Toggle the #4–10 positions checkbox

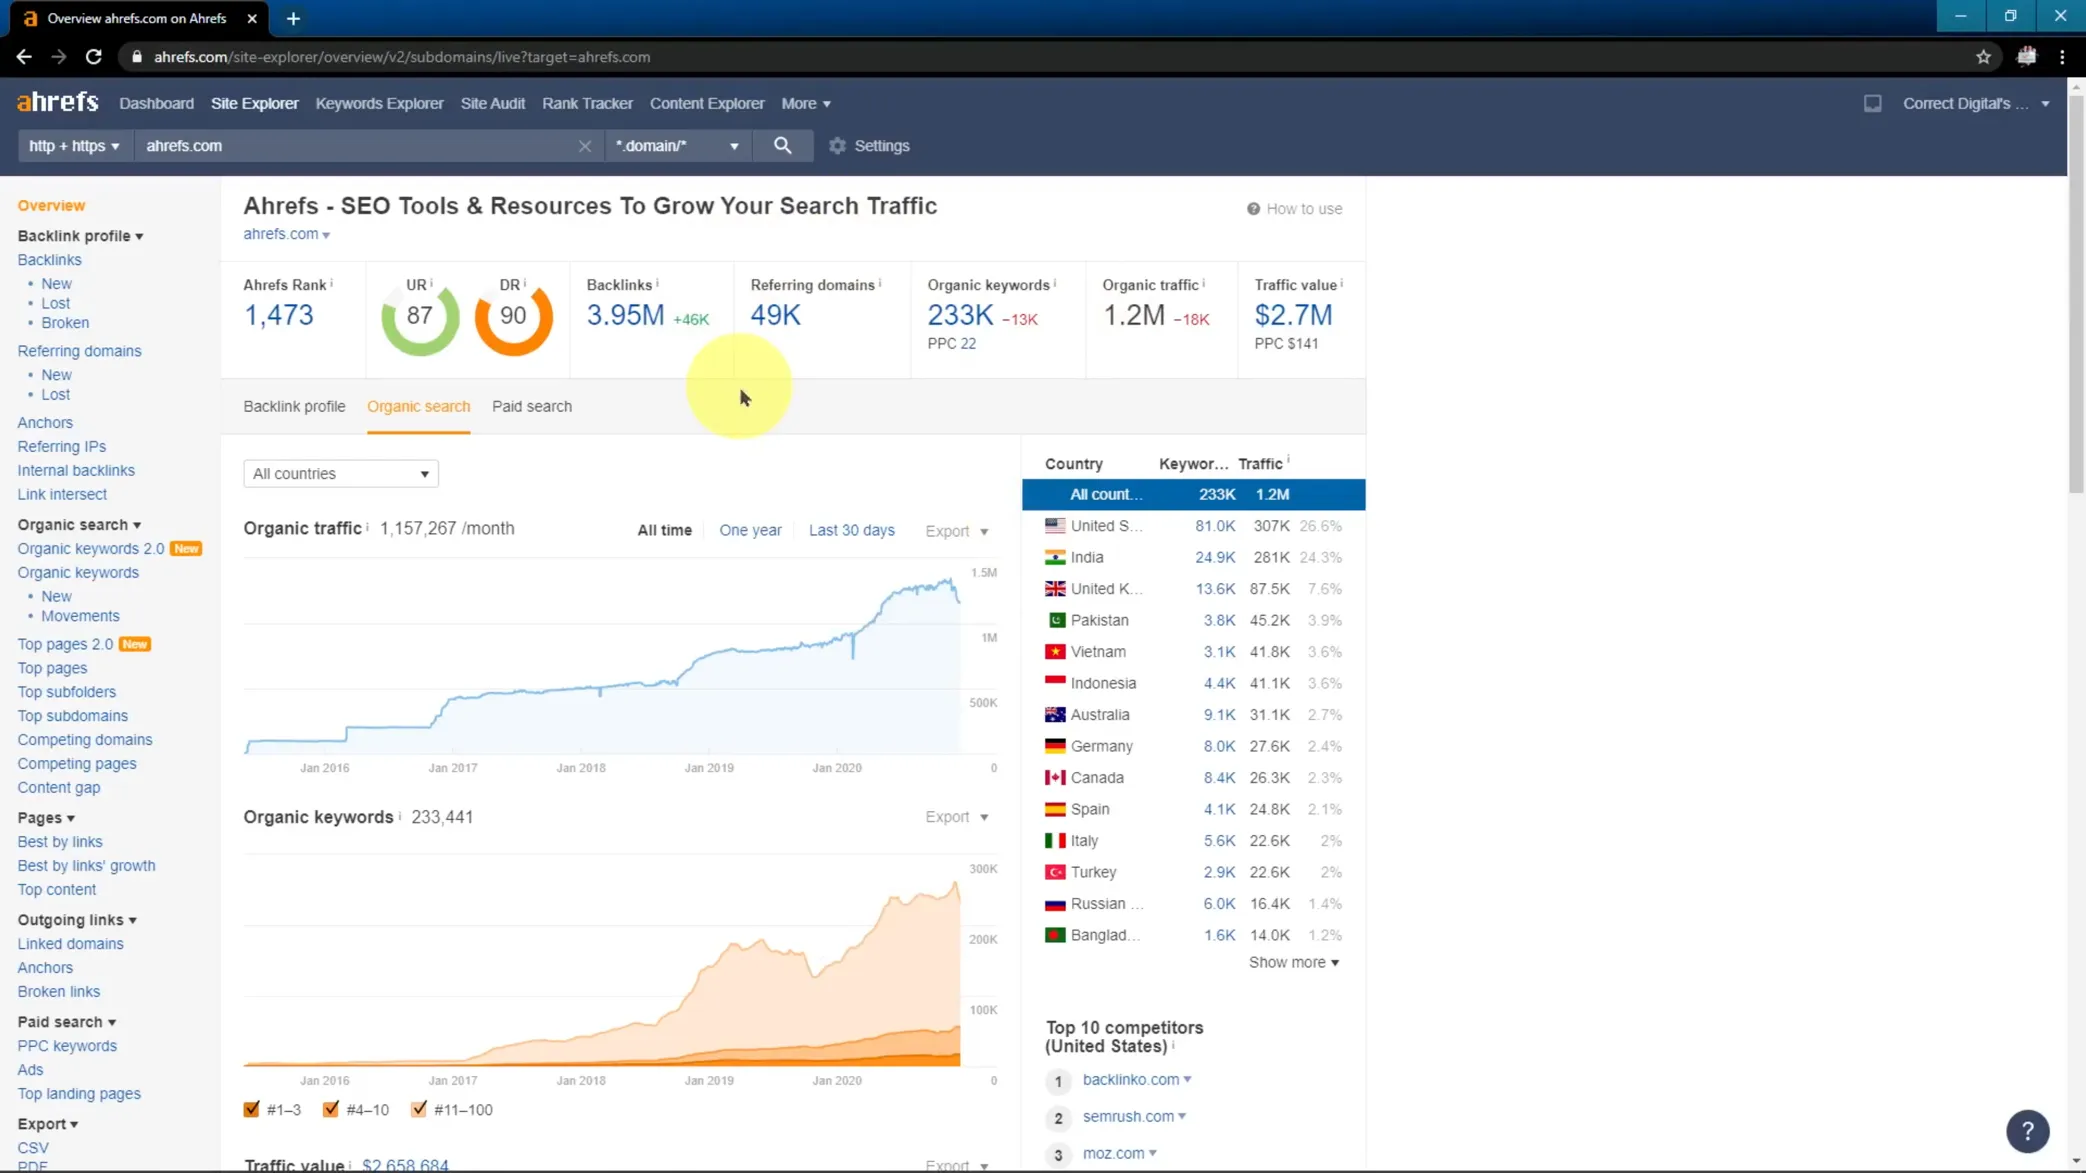(331, 1109)
